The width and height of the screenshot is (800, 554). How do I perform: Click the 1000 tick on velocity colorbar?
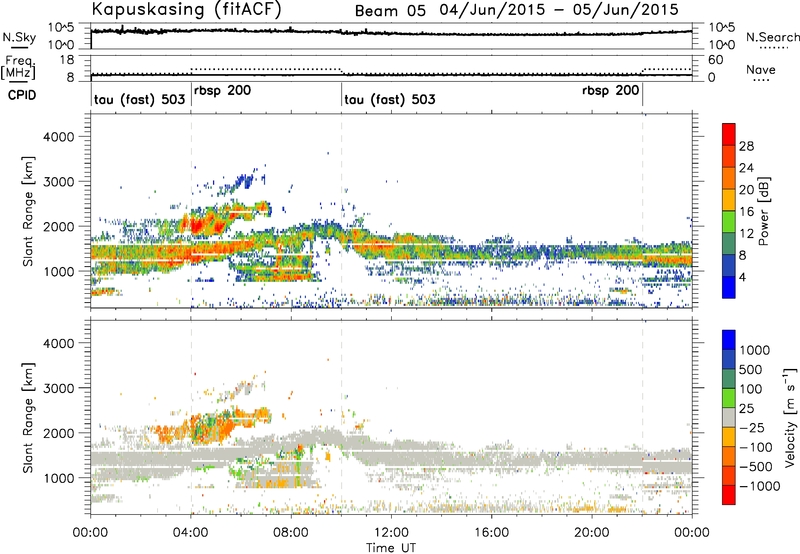pyautogui.click(x=754, y=350)
